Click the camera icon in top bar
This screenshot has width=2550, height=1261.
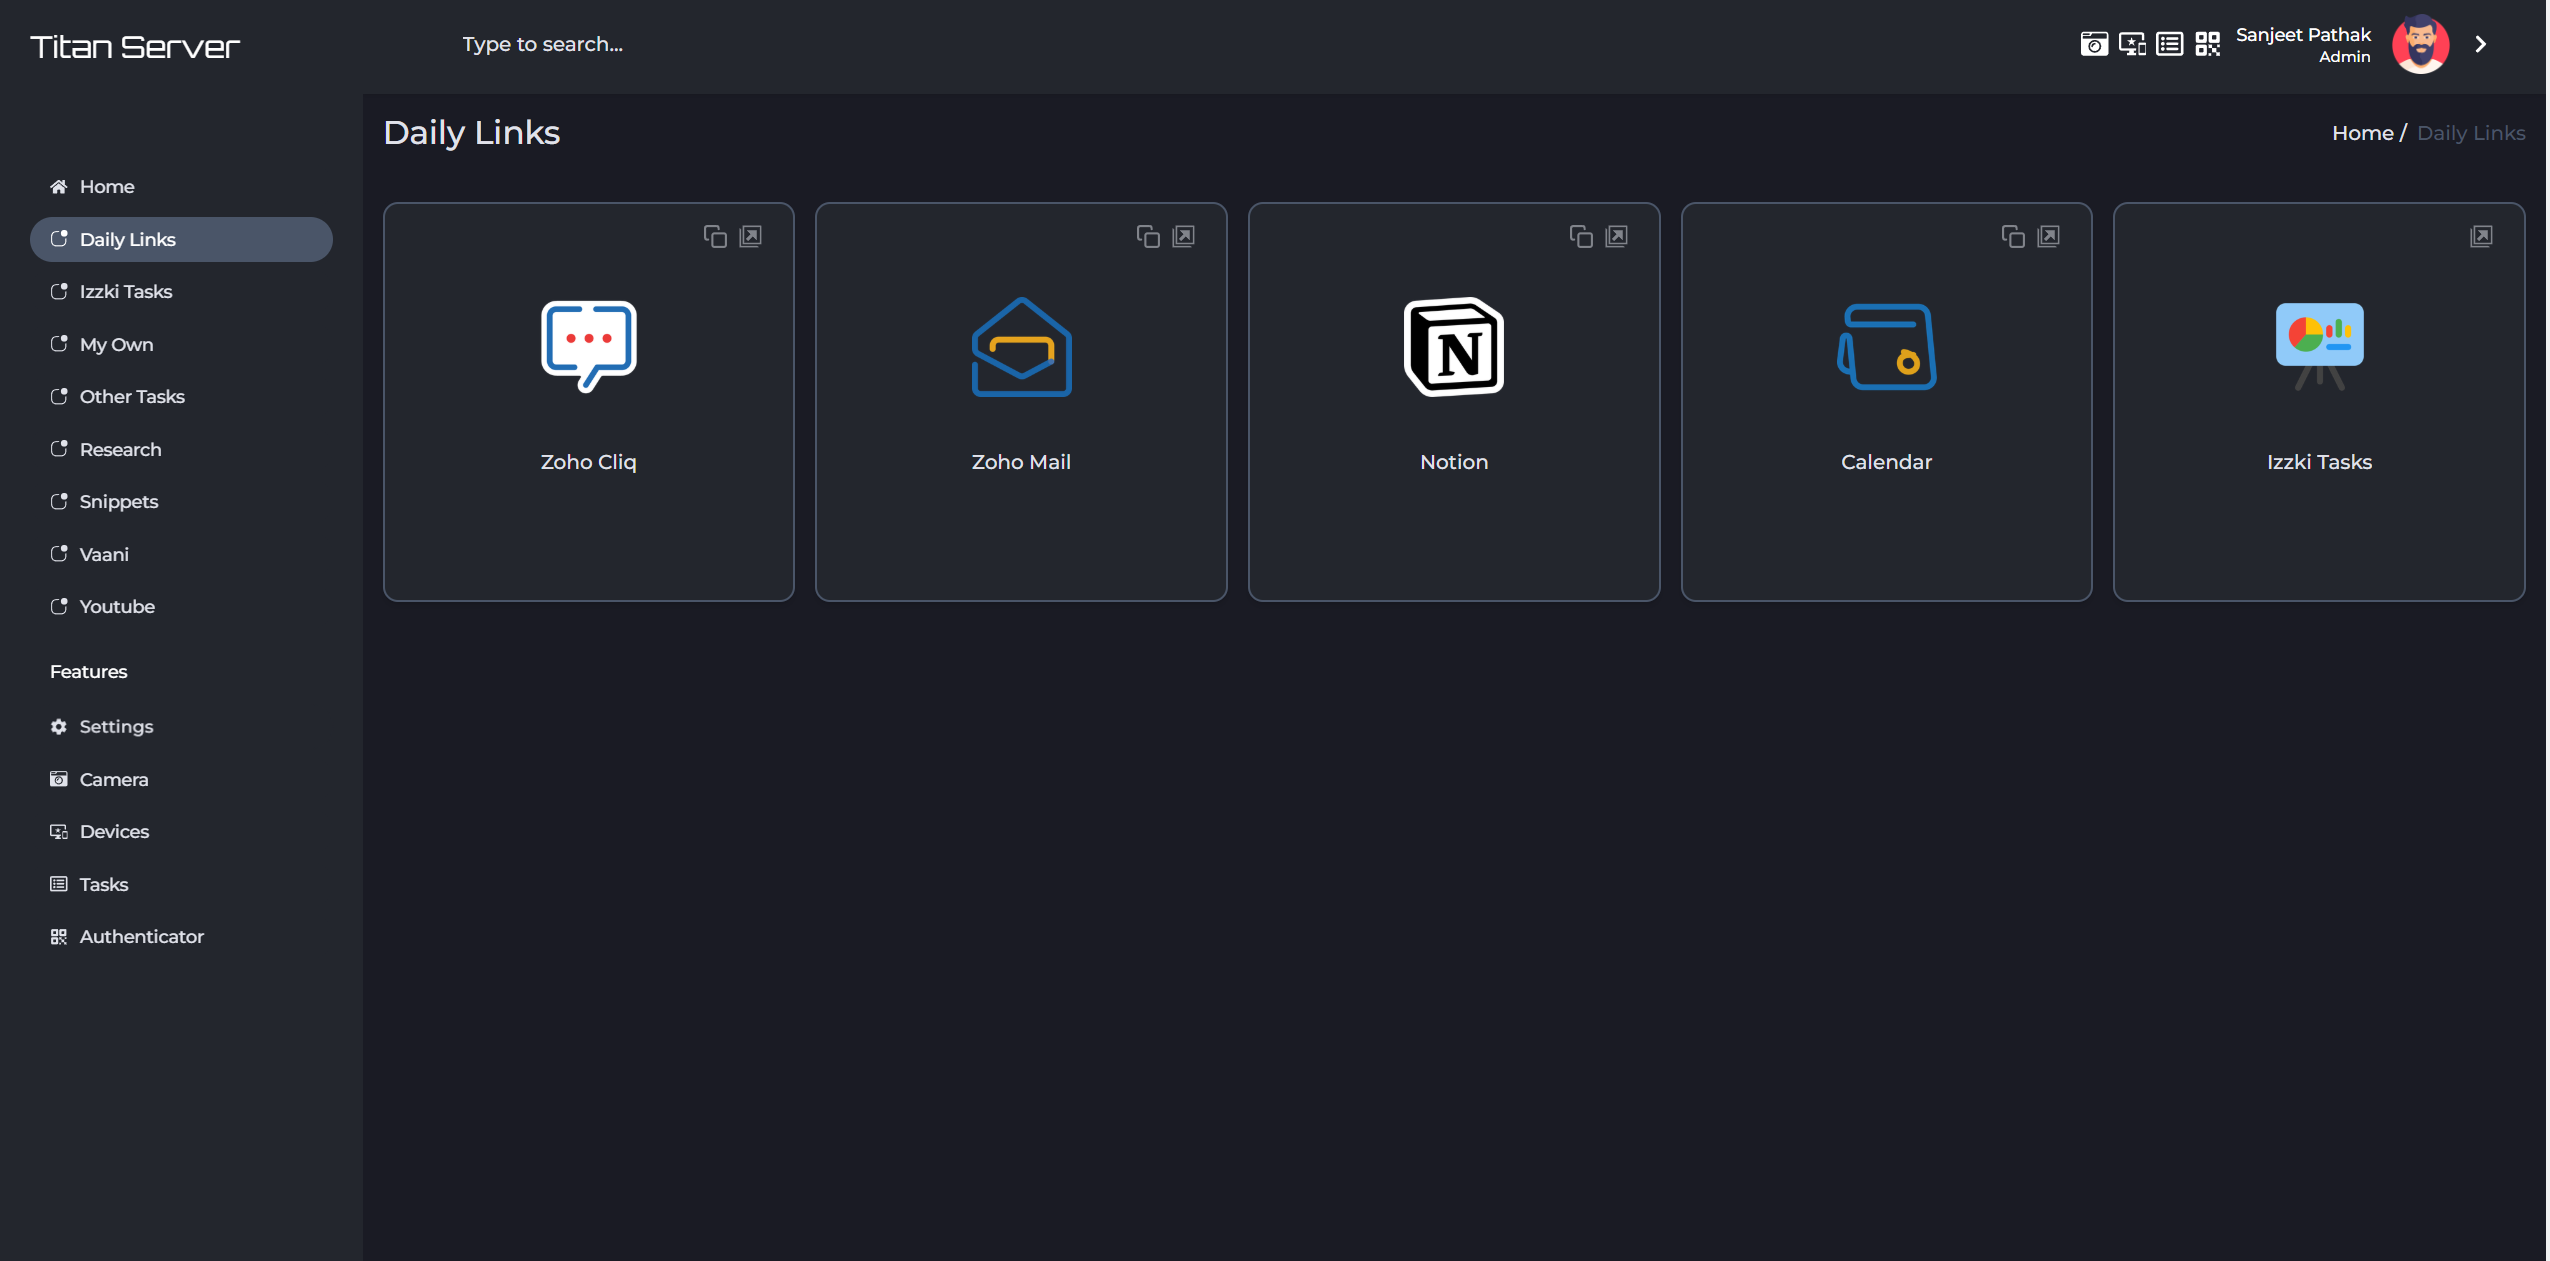2095,46
